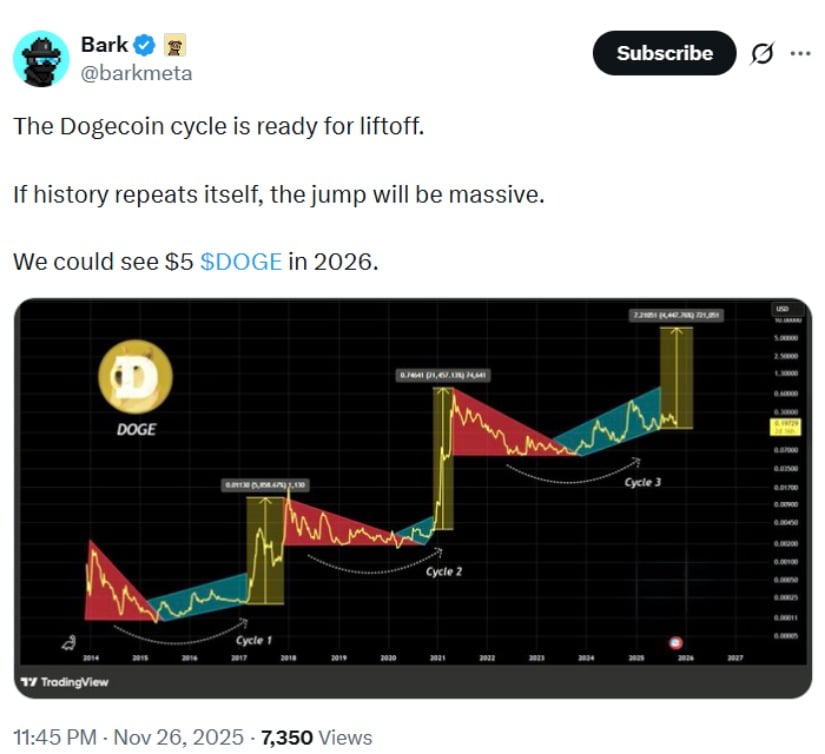This screenshot has width=825, height=754.
Task: Click the Subscribe button
Action: point(663,55)
